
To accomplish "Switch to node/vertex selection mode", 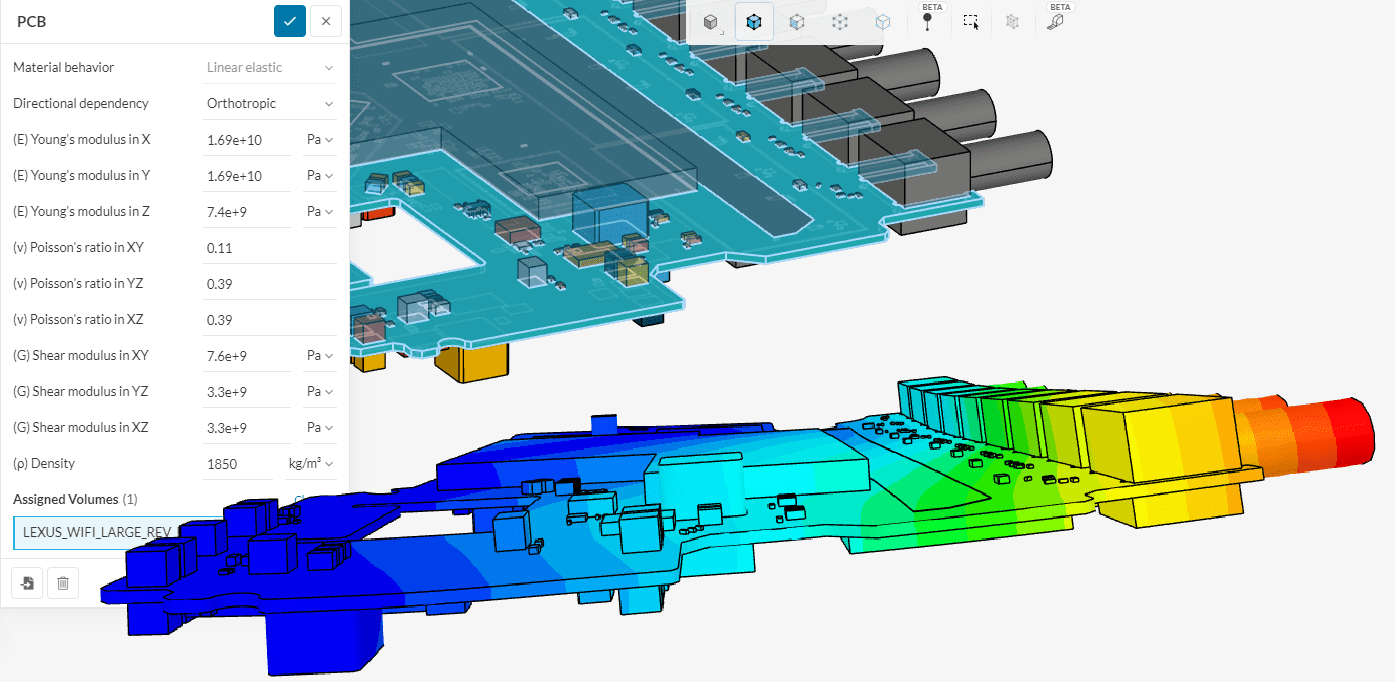I will click(x=840, y=22).
